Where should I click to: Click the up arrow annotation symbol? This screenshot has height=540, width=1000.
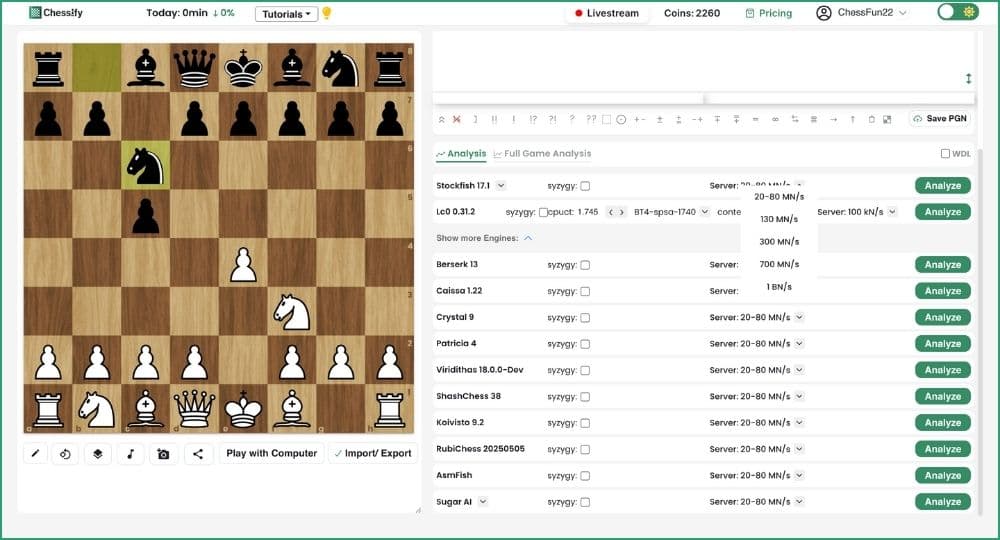pyautogui.click(x=852, y=119)
